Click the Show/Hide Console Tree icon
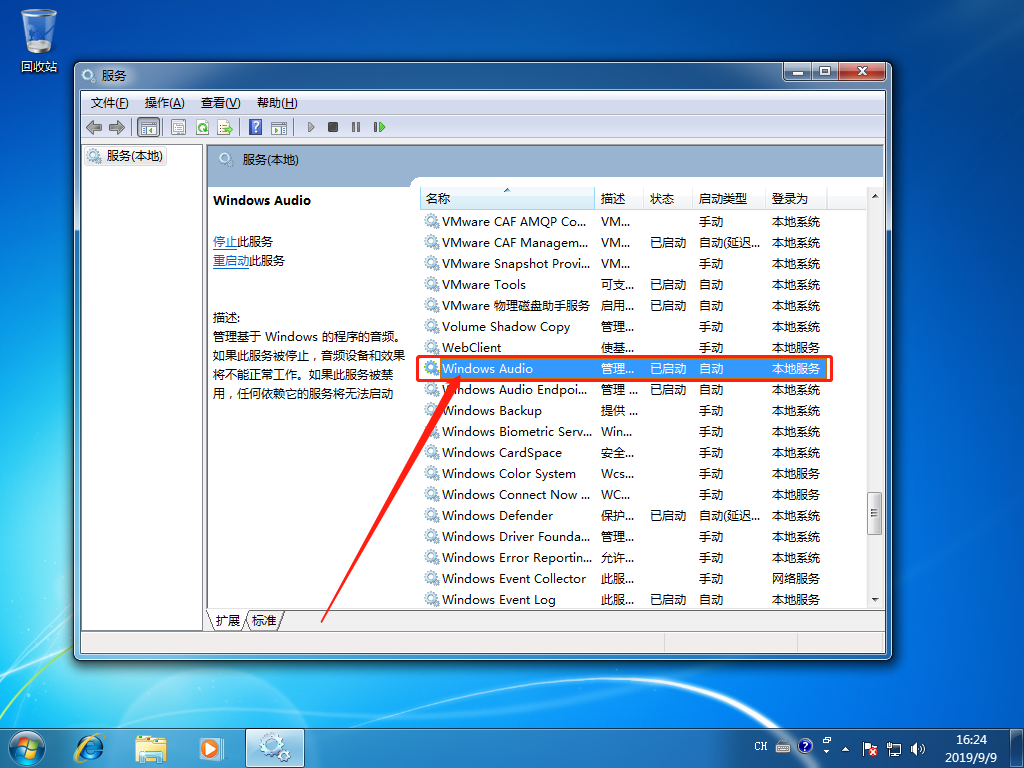Screen dimensions: 1024x768 [x=149, y=127]
